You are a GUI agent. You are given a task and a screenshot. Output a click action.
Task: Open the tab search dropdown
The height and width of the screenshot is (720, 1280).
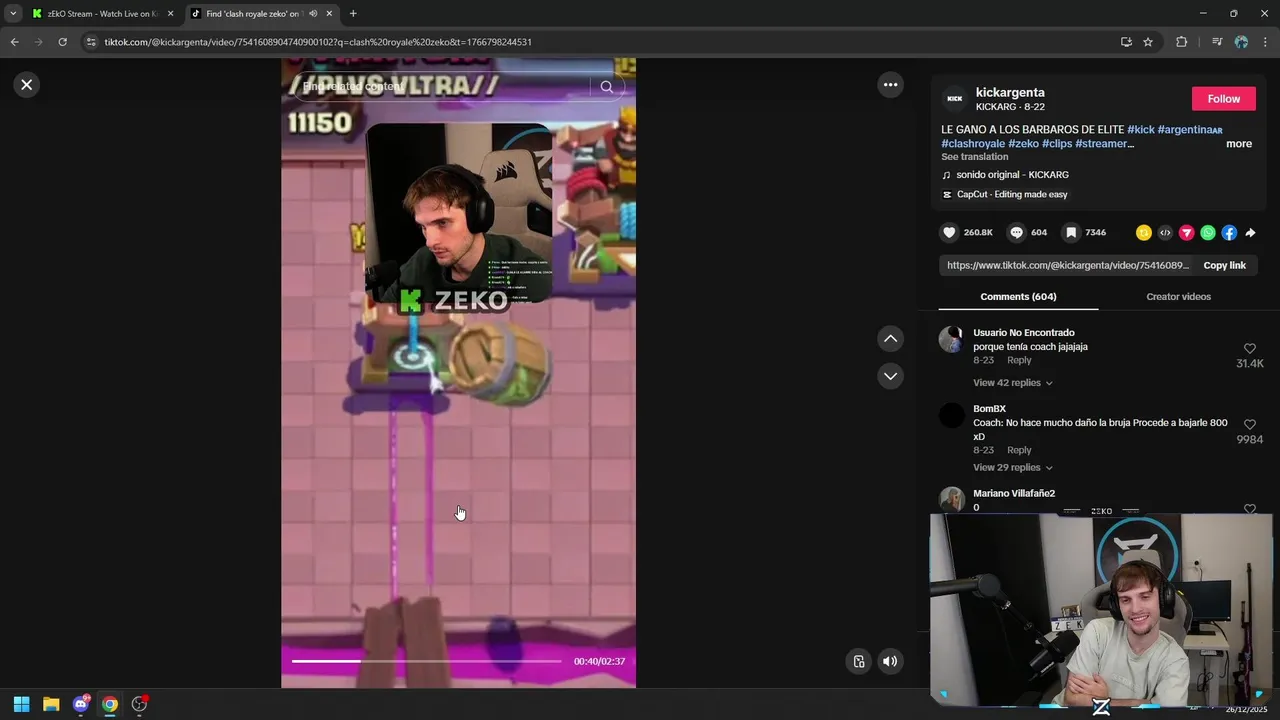(x=13, y=14)
